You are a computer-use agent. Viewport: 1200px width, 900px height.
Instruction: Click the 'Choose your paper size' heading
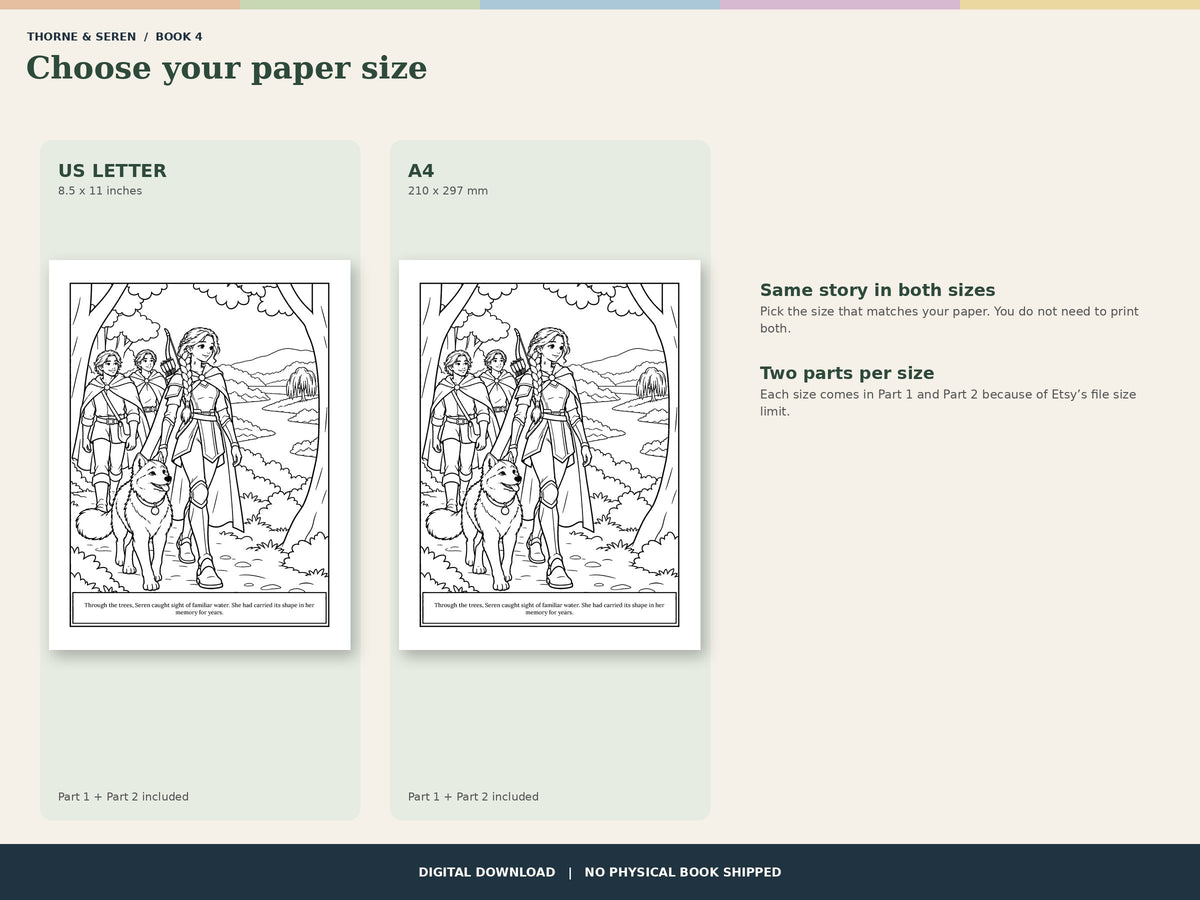pos(226,68)
